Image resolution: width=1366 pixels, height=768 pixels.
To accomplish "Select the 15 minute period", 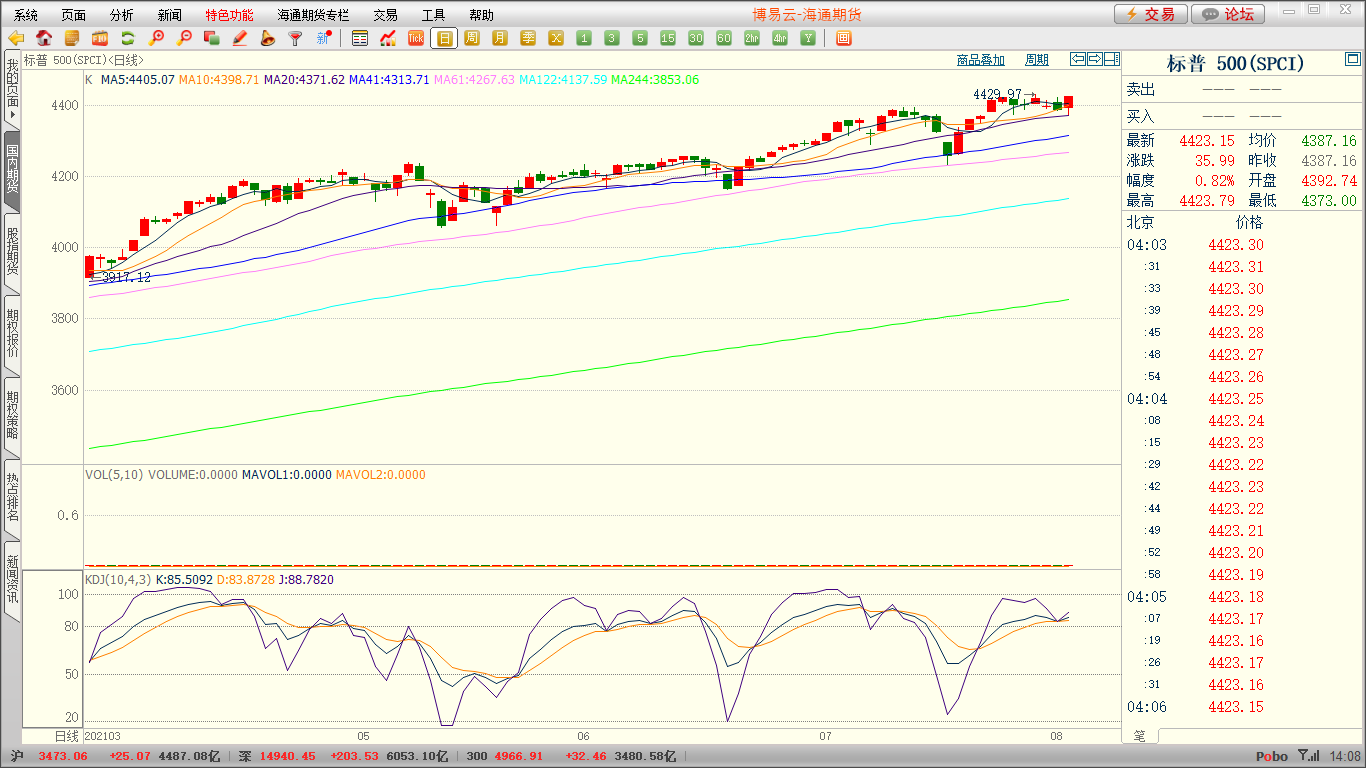I will click(x=668, y=38).
